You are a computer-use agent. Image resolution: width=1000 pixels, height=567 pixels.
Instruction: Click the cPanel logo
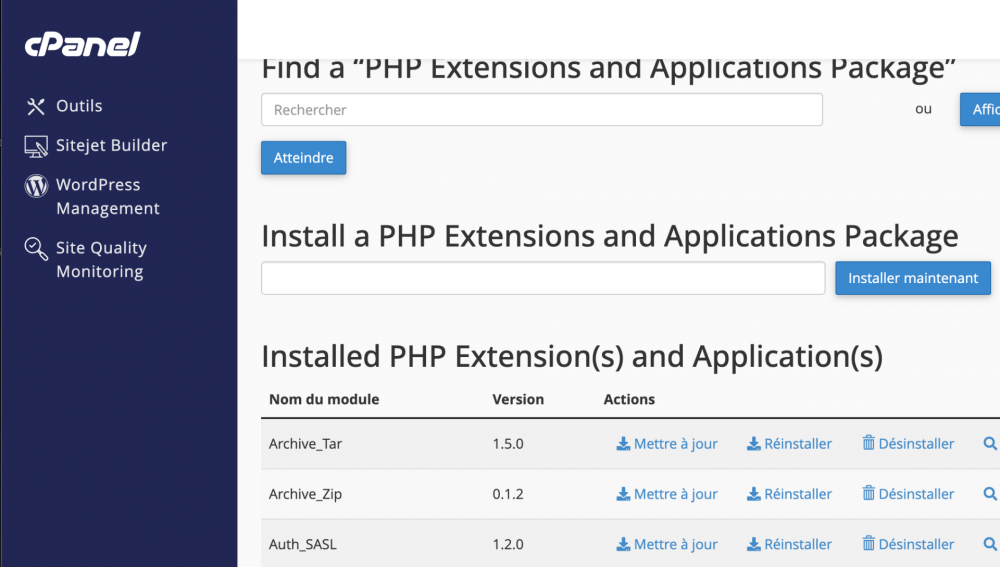82,45
